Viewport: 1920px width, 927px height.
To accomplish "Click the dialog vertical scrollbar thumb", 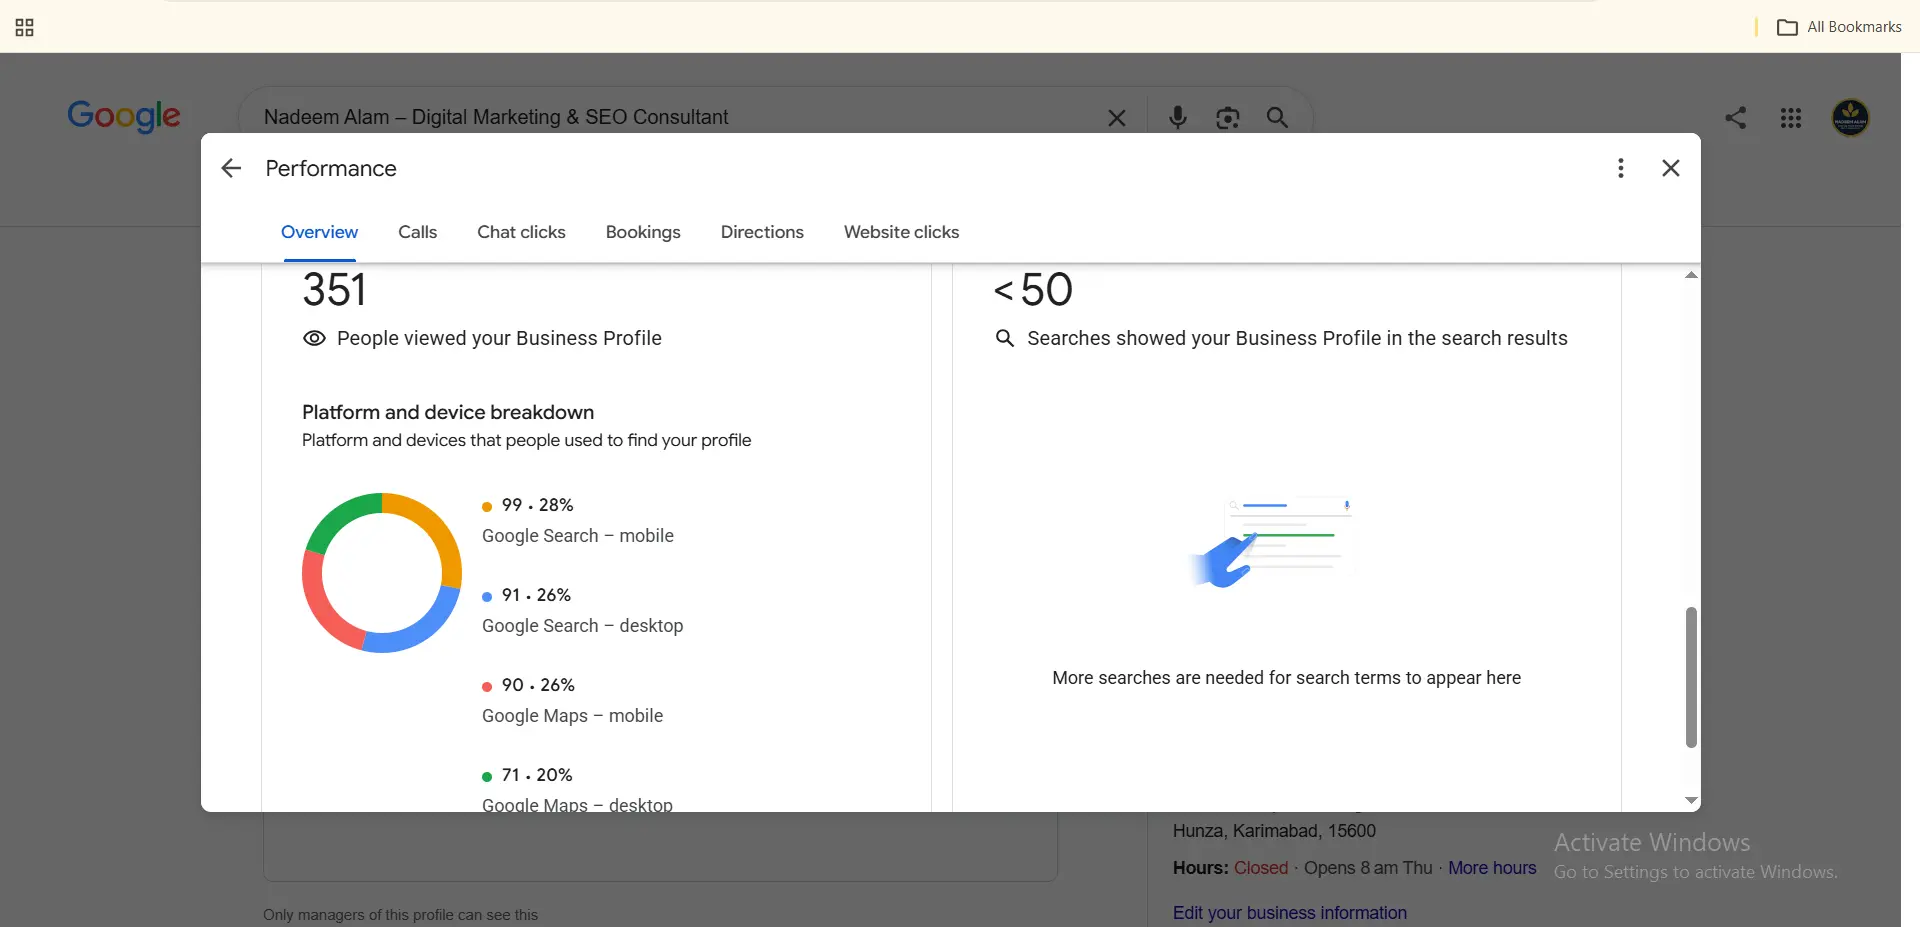I will point(1691,677).
